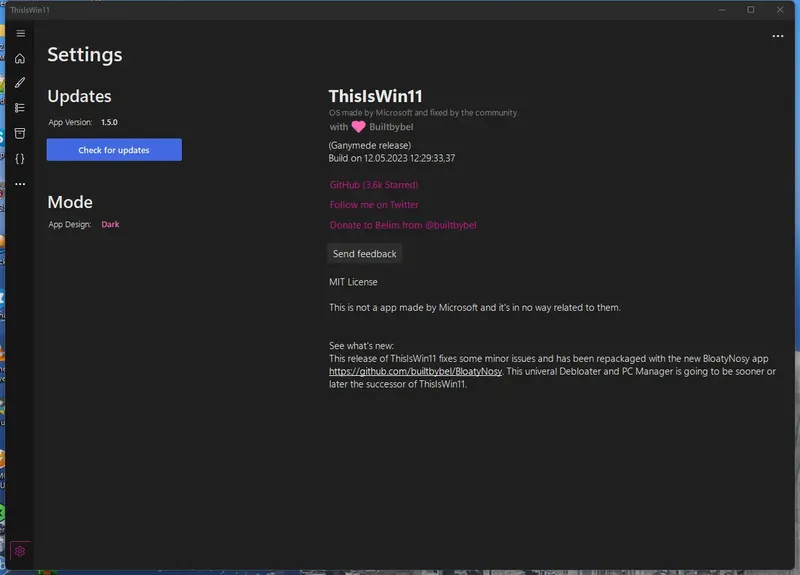Go to the Home page icon
The width and height of the screenshot is (800, 575).
click(20, 58)
